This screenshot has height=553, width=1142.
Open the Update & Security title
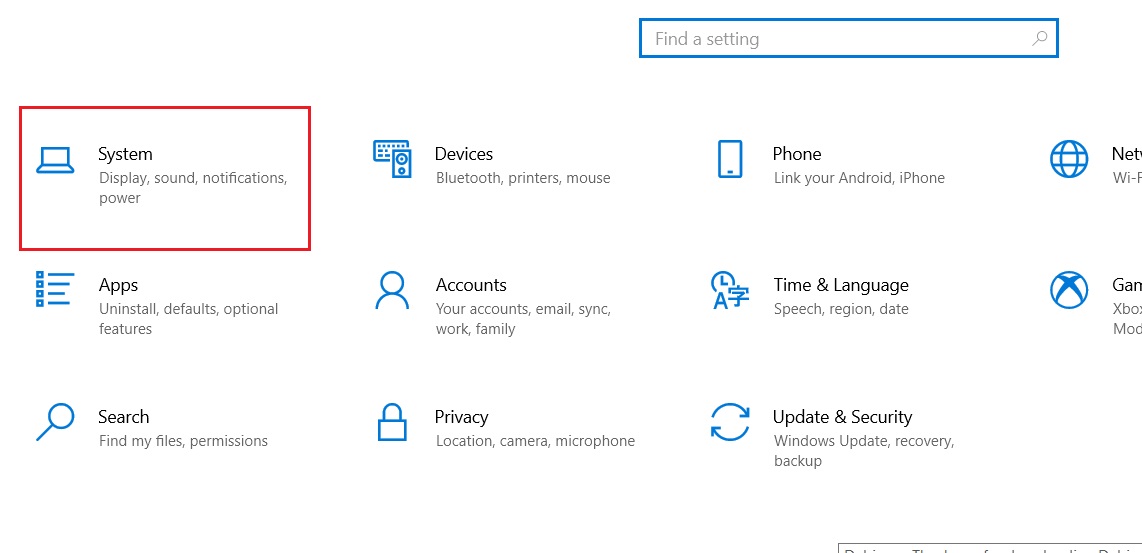pyautogui.click(x=843, y=417)
